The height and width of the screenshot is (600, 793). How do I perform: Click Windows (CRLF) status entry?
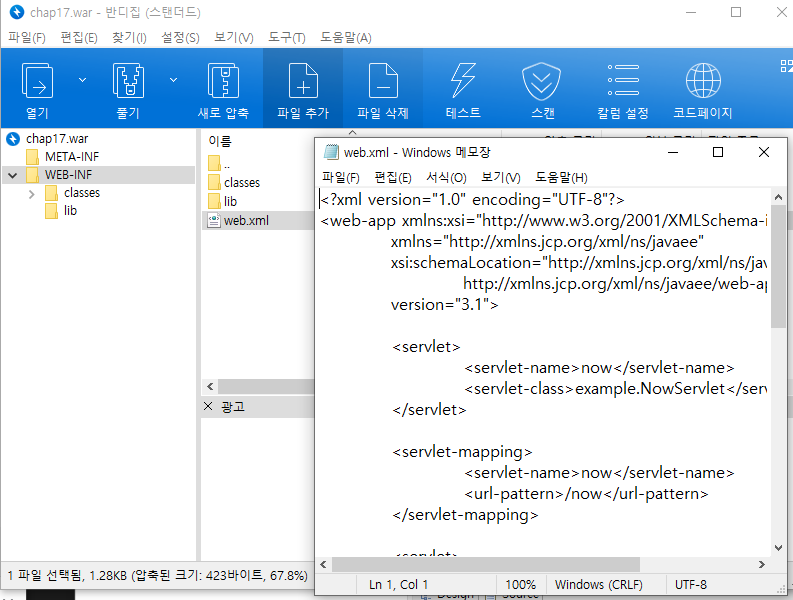click(599, 585)
